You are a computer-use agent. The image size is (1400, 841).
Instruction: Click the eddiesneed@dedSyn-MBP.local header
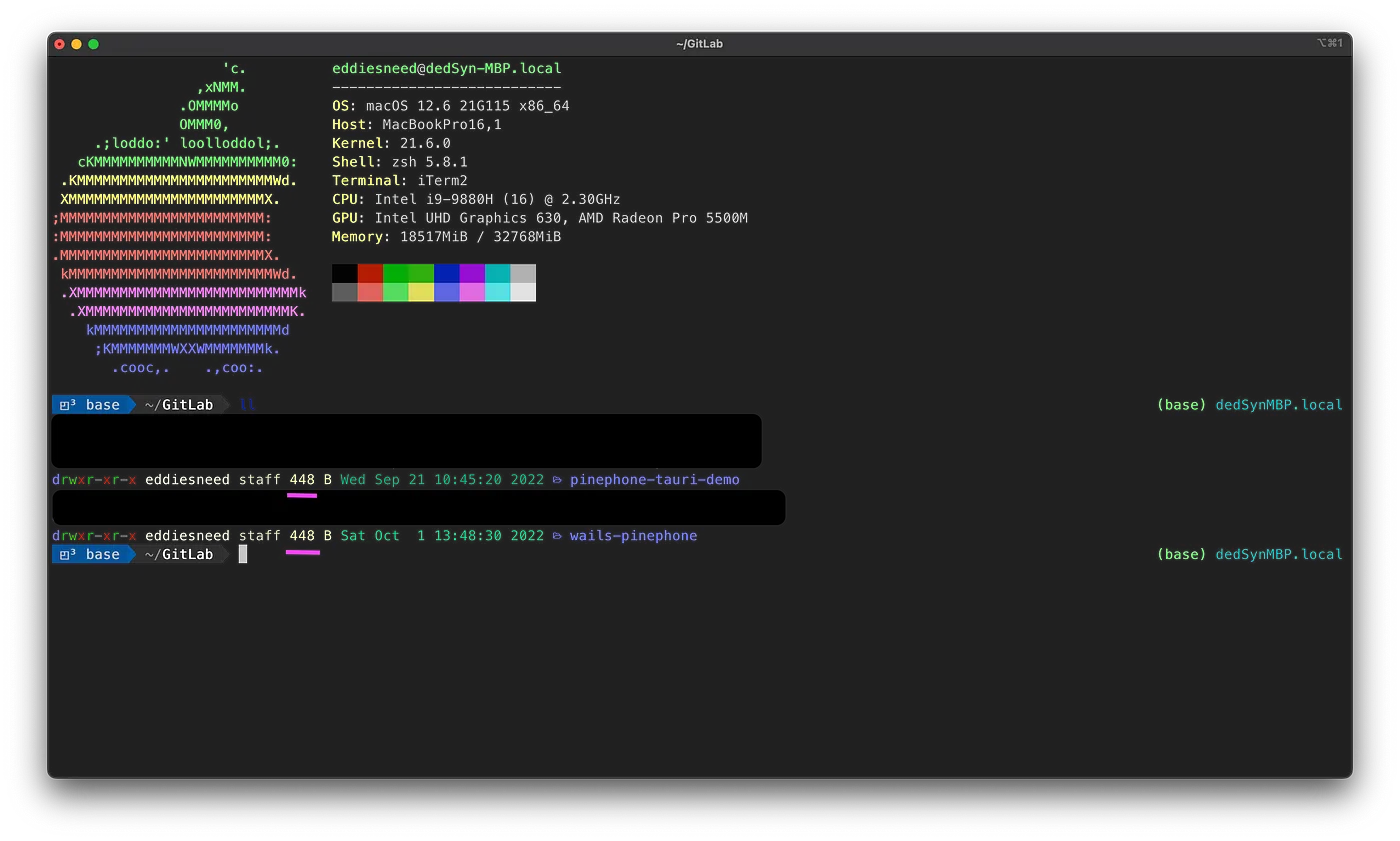447,69
